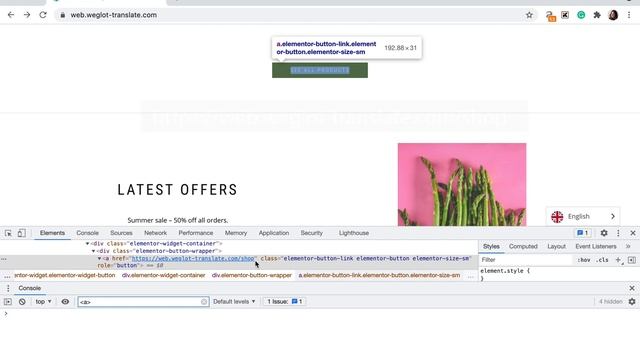Image resolution: width=640 pixels, height=360 pixels.
Task: Open the Network tab
Action: [x=155, y=233]
